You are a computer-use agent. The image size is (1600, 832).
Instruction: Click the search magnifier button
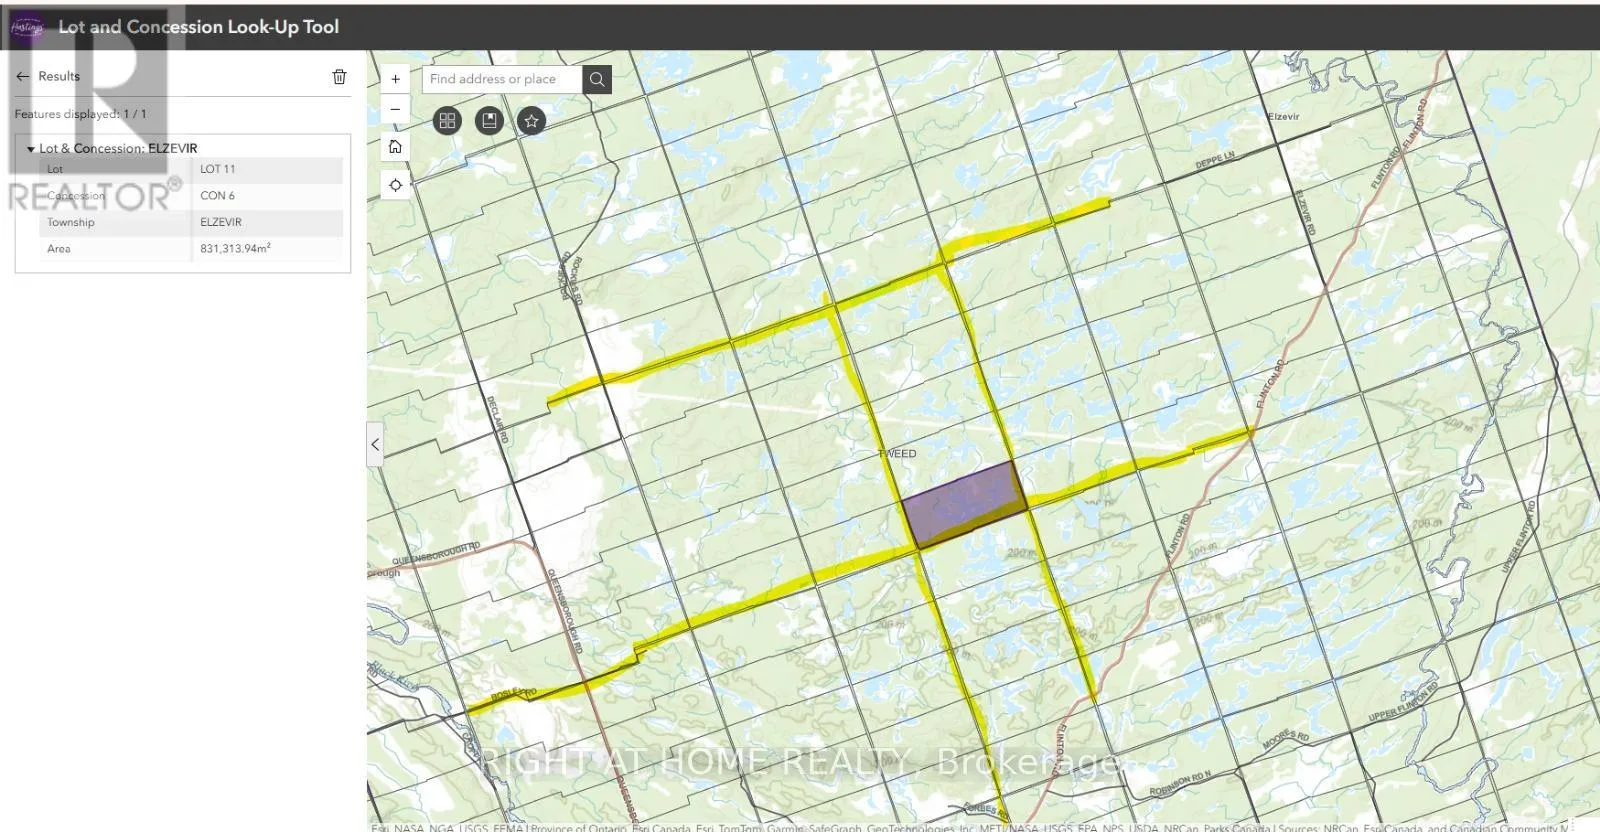point(597,79)
